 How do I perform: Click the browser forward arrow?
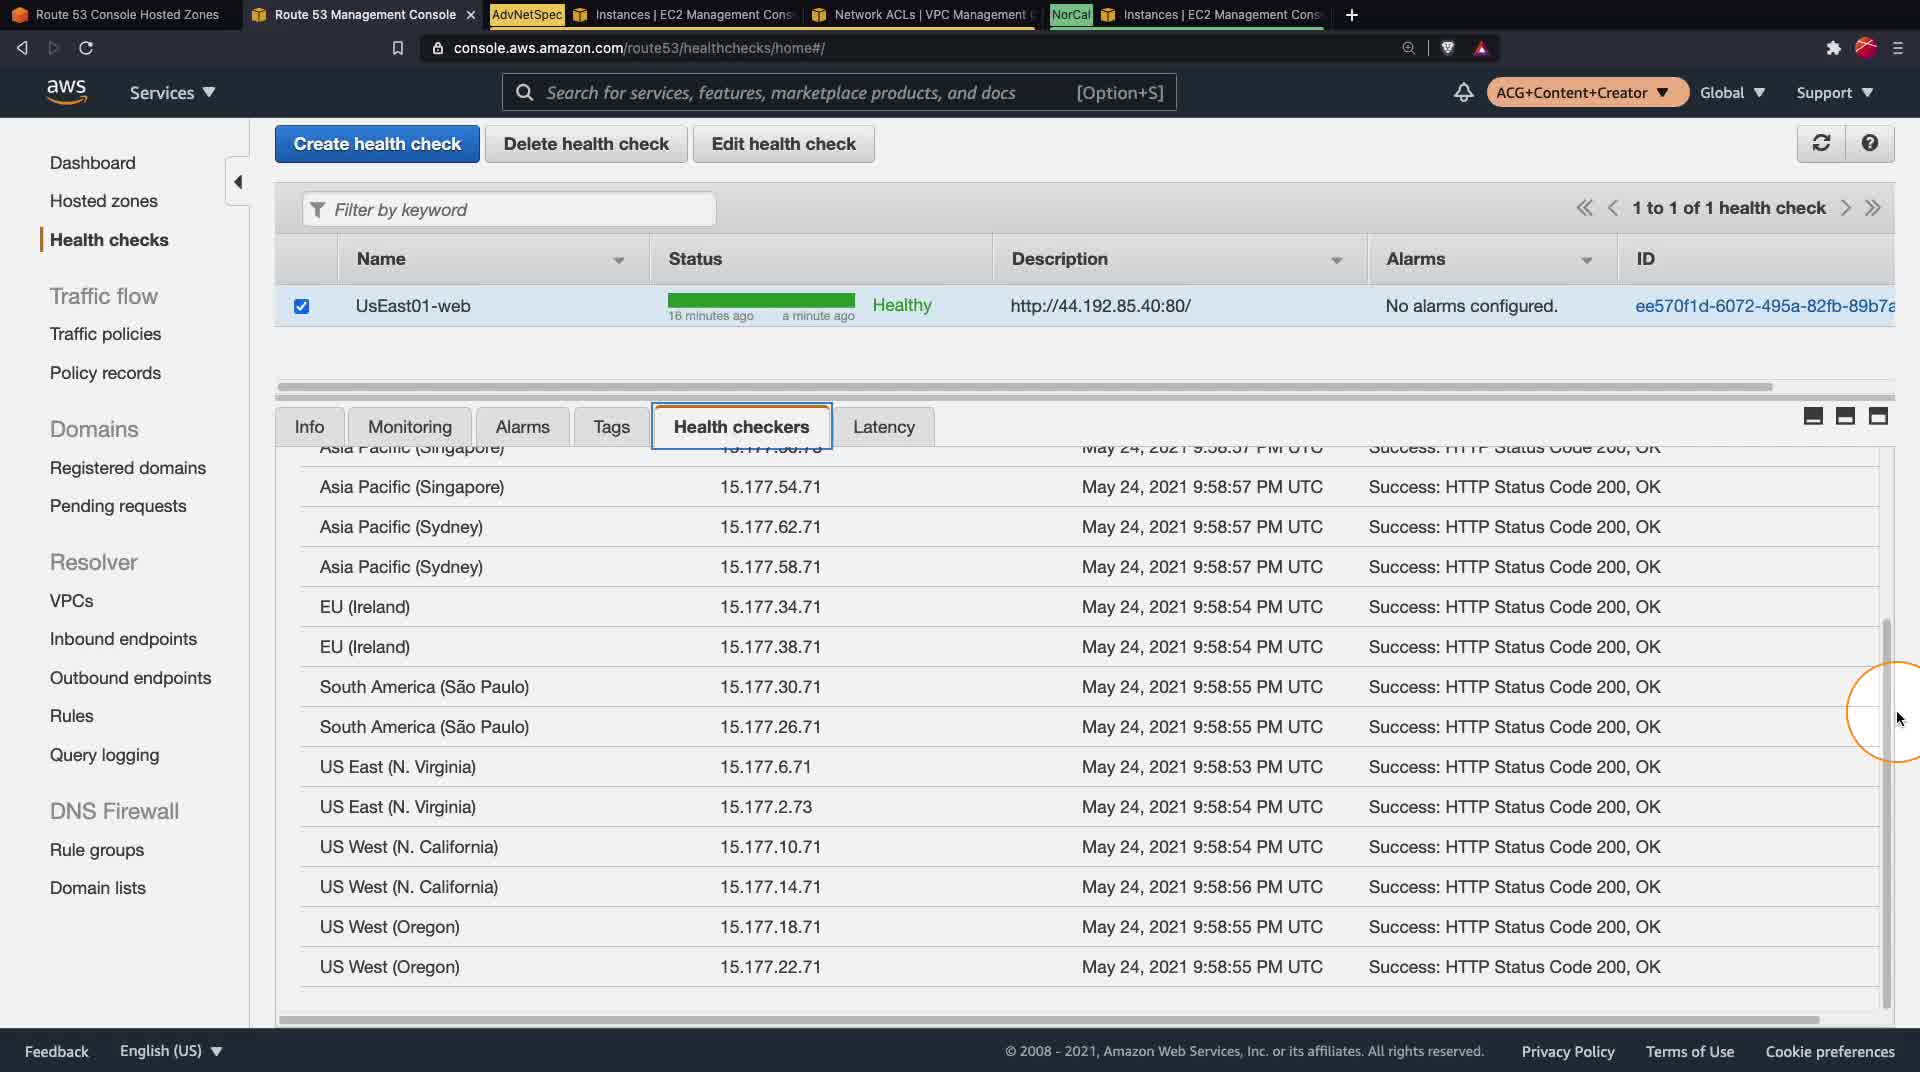coord(54,48)
